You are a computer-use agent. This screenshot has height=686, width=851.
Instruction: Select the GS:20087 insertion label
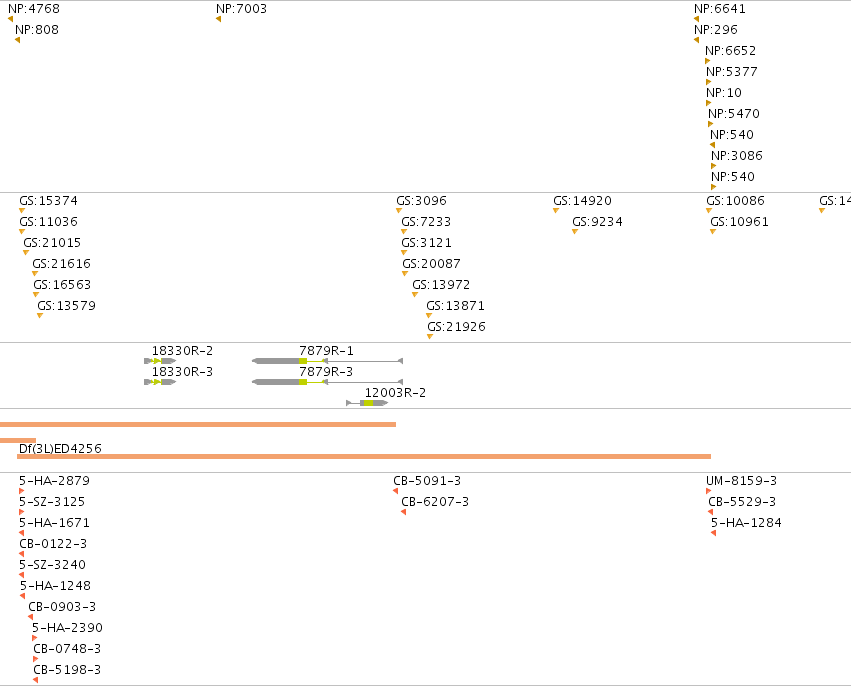pyautogui.click(x=431, y=264)
